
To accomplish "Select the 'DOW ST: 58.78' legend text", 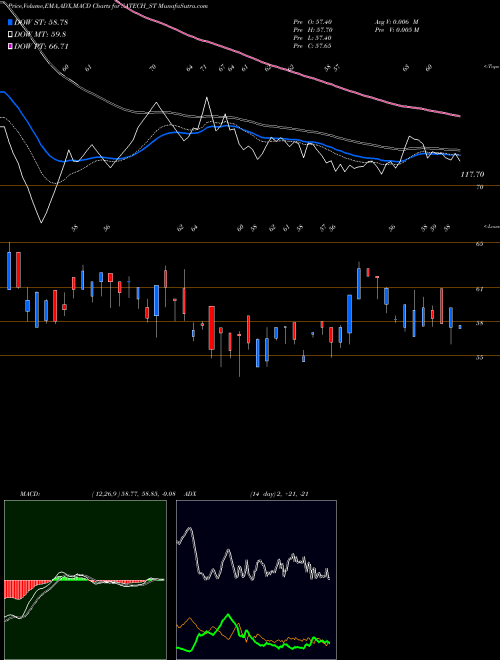I will pyautogui.click(x=41, y=22).
